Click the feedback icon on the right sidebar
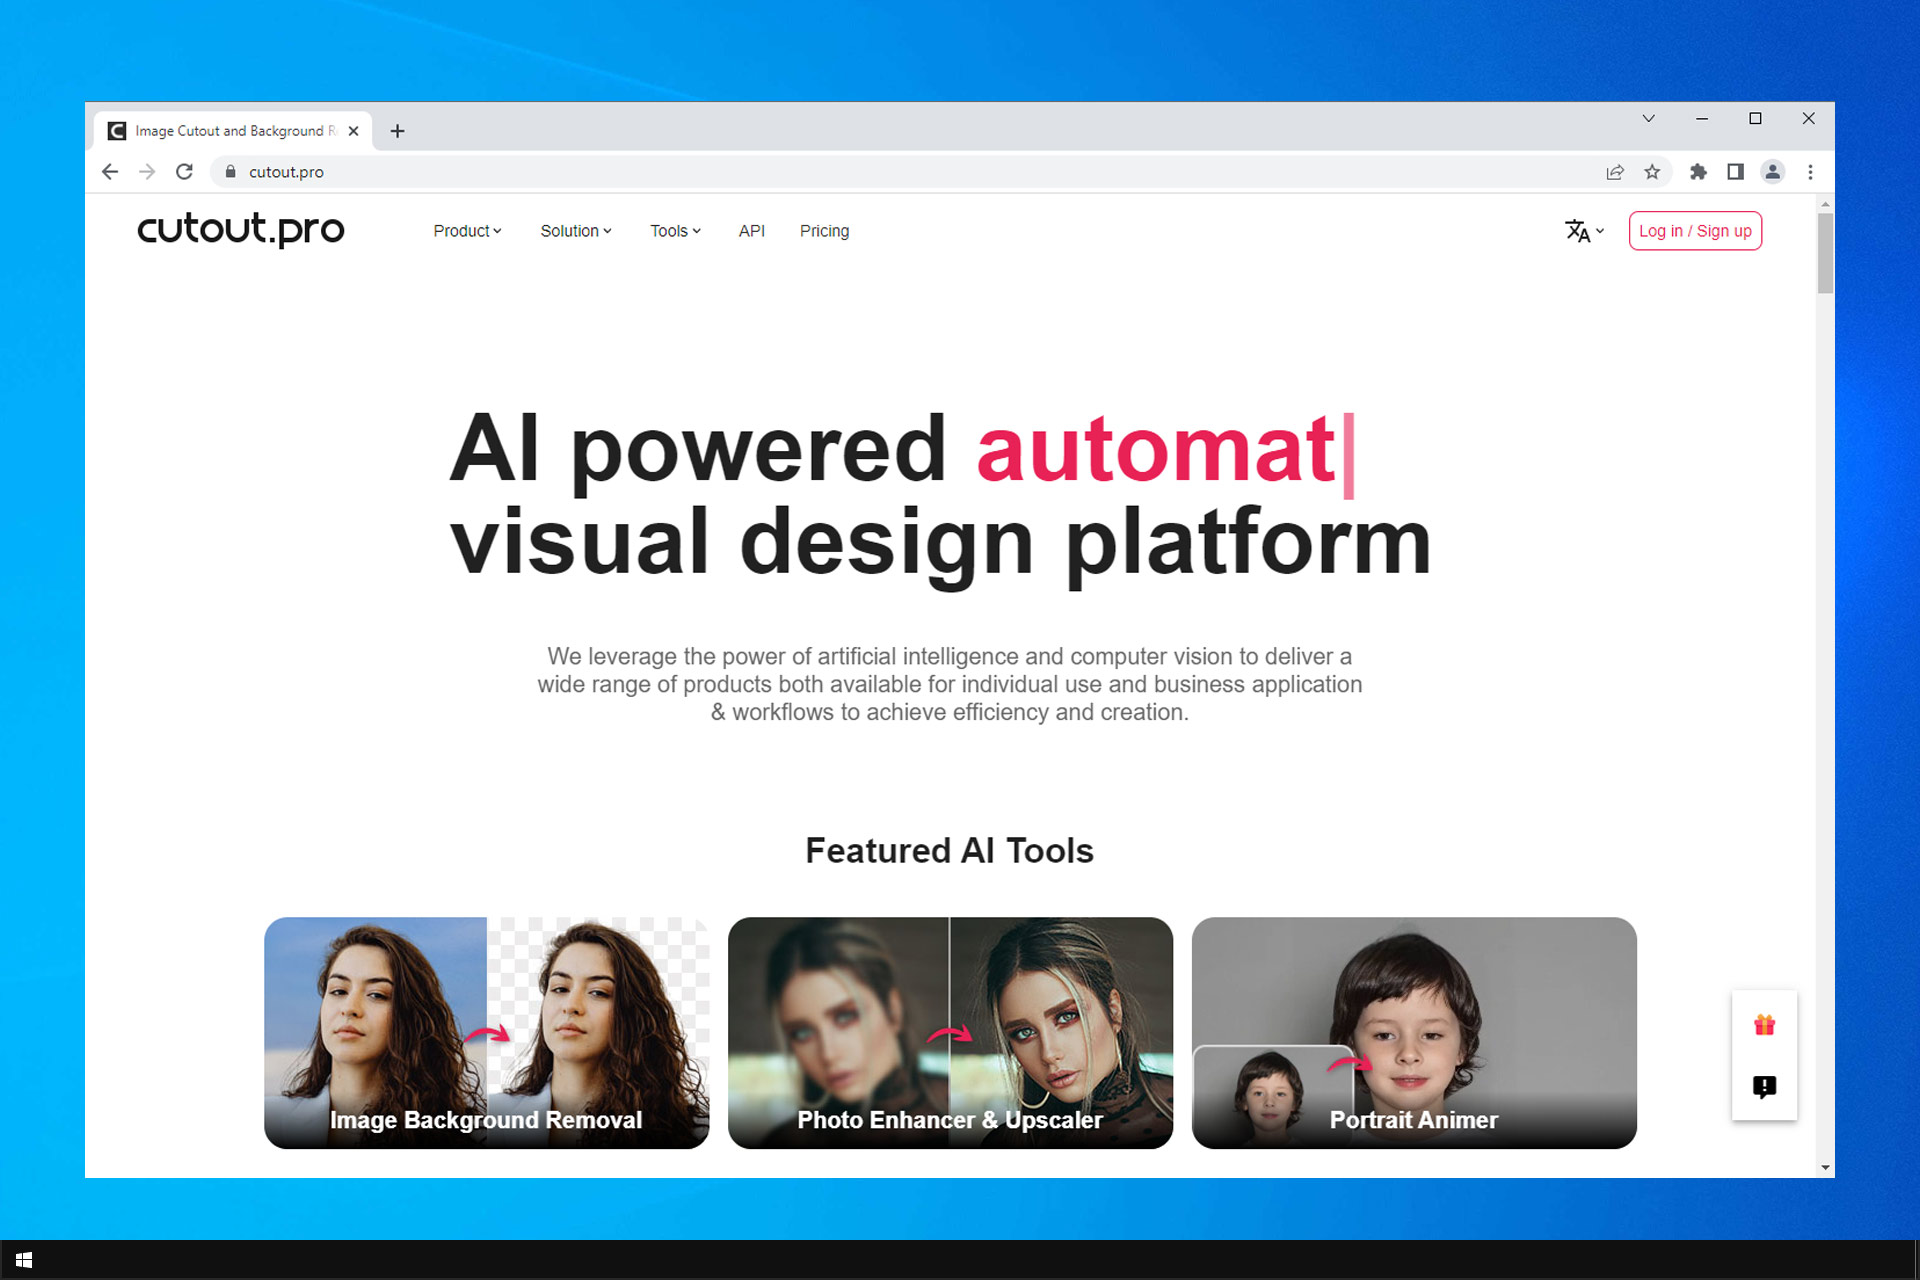Viewport: 1920px width, 1280px height. tap(1760, 1086)
